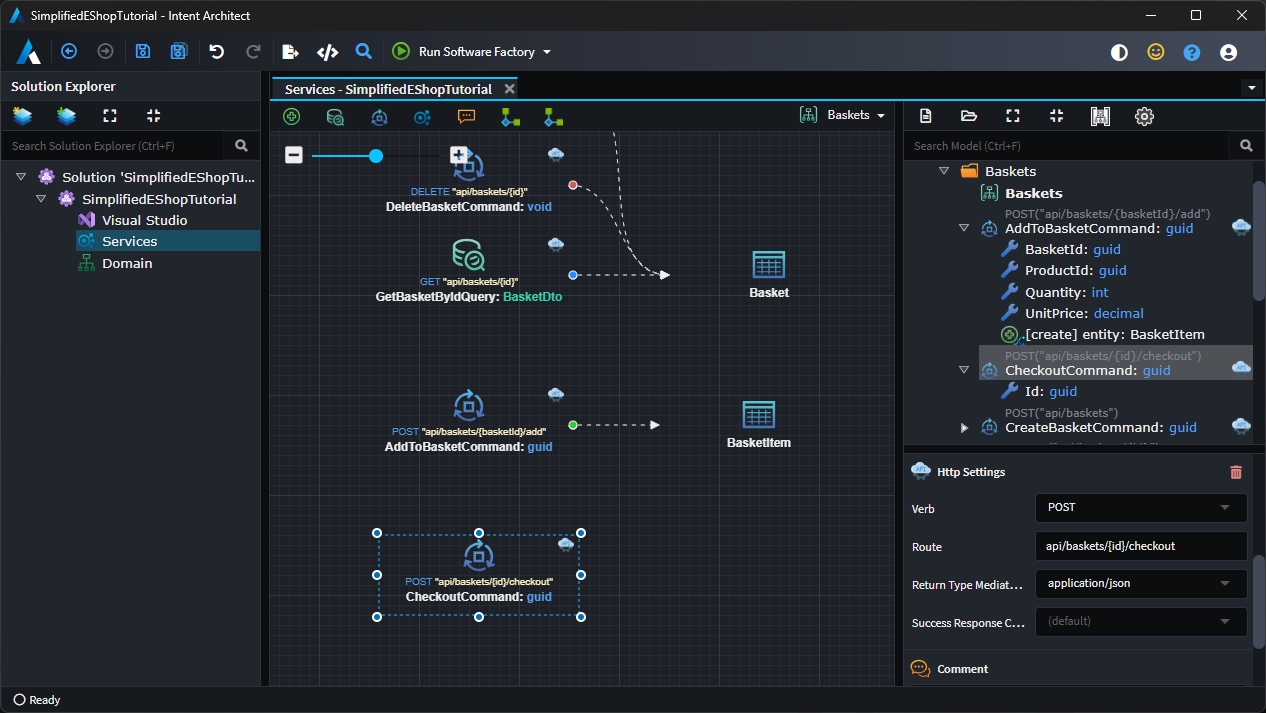
Task: Collapse the AddToBasketCommand tree node
Action: [964, 228]
